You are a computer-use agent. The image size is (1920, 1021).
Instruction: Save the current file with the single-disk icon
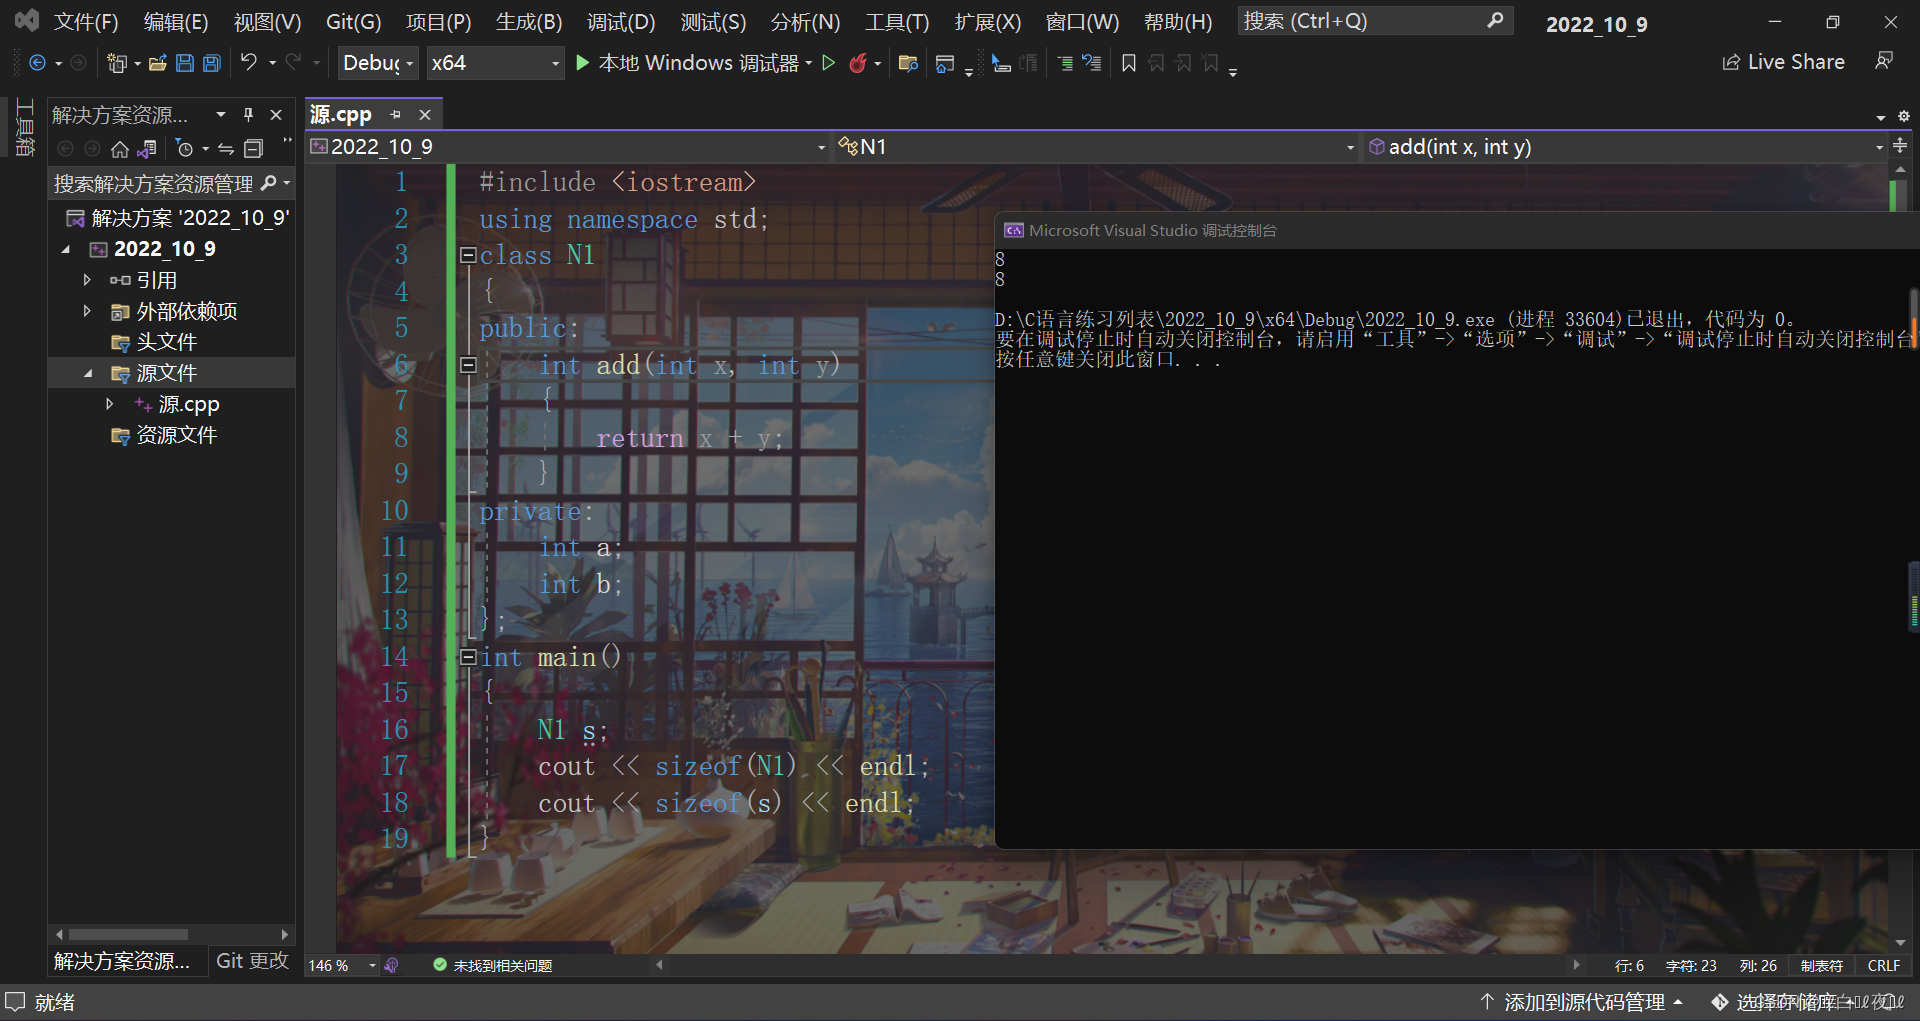(x=185, y=63)
